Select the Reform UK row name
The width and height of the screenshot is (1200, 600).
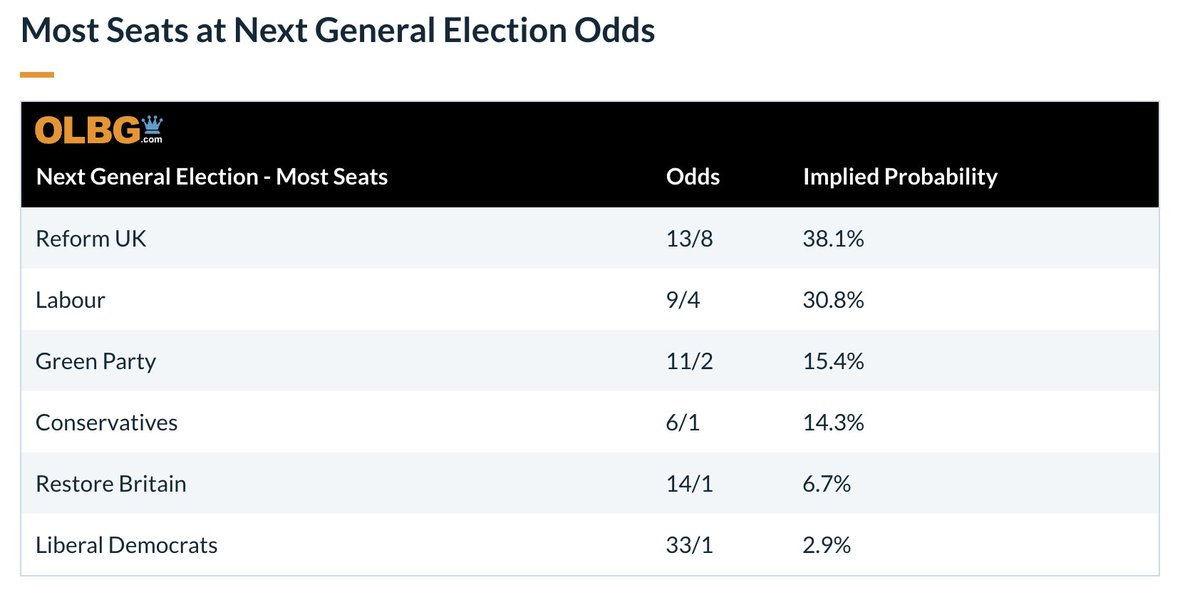point(91,239)
